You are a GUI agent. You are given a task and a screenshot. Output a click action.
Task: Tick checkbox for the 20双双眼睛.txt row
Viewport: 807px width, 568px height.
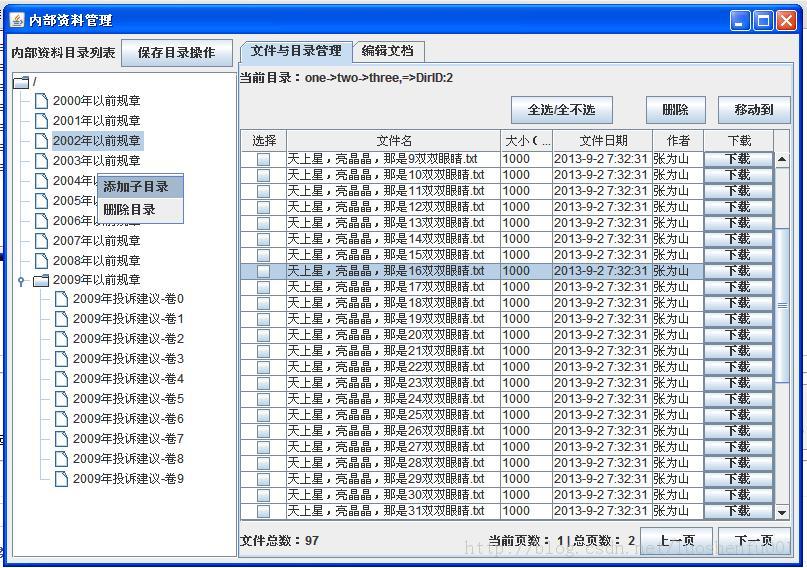click(264, 335)
